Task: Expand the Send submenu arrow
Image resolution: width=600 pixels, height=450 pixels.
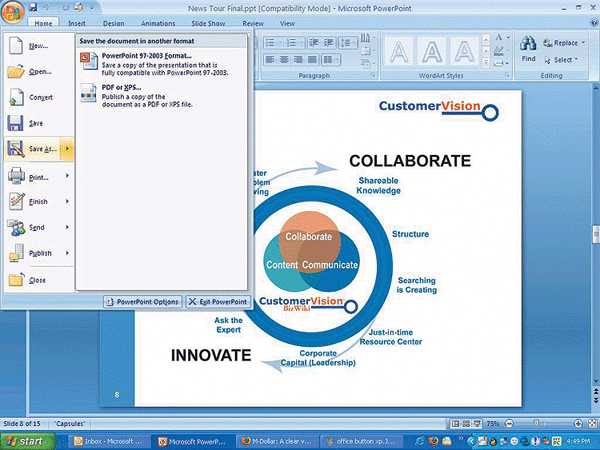Action: [67, 227]
